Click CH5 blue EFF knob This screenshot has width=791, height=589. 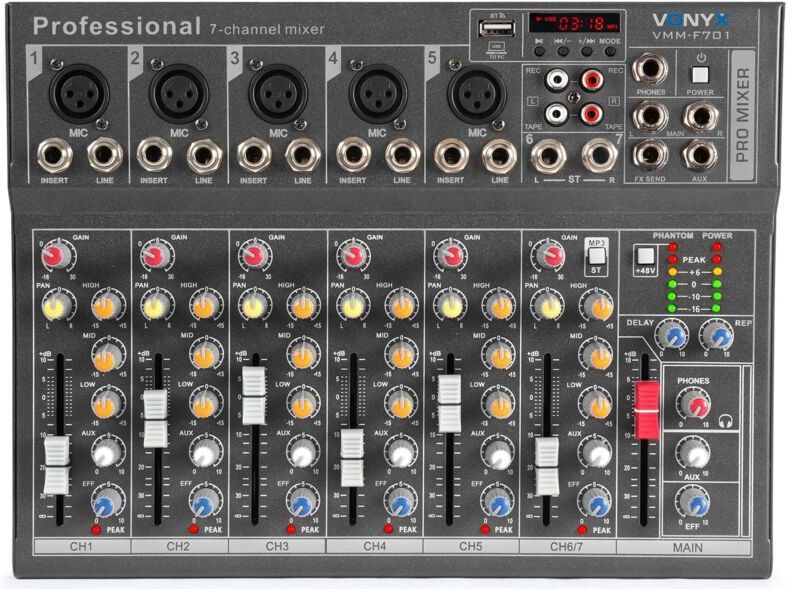pos(499,503)
